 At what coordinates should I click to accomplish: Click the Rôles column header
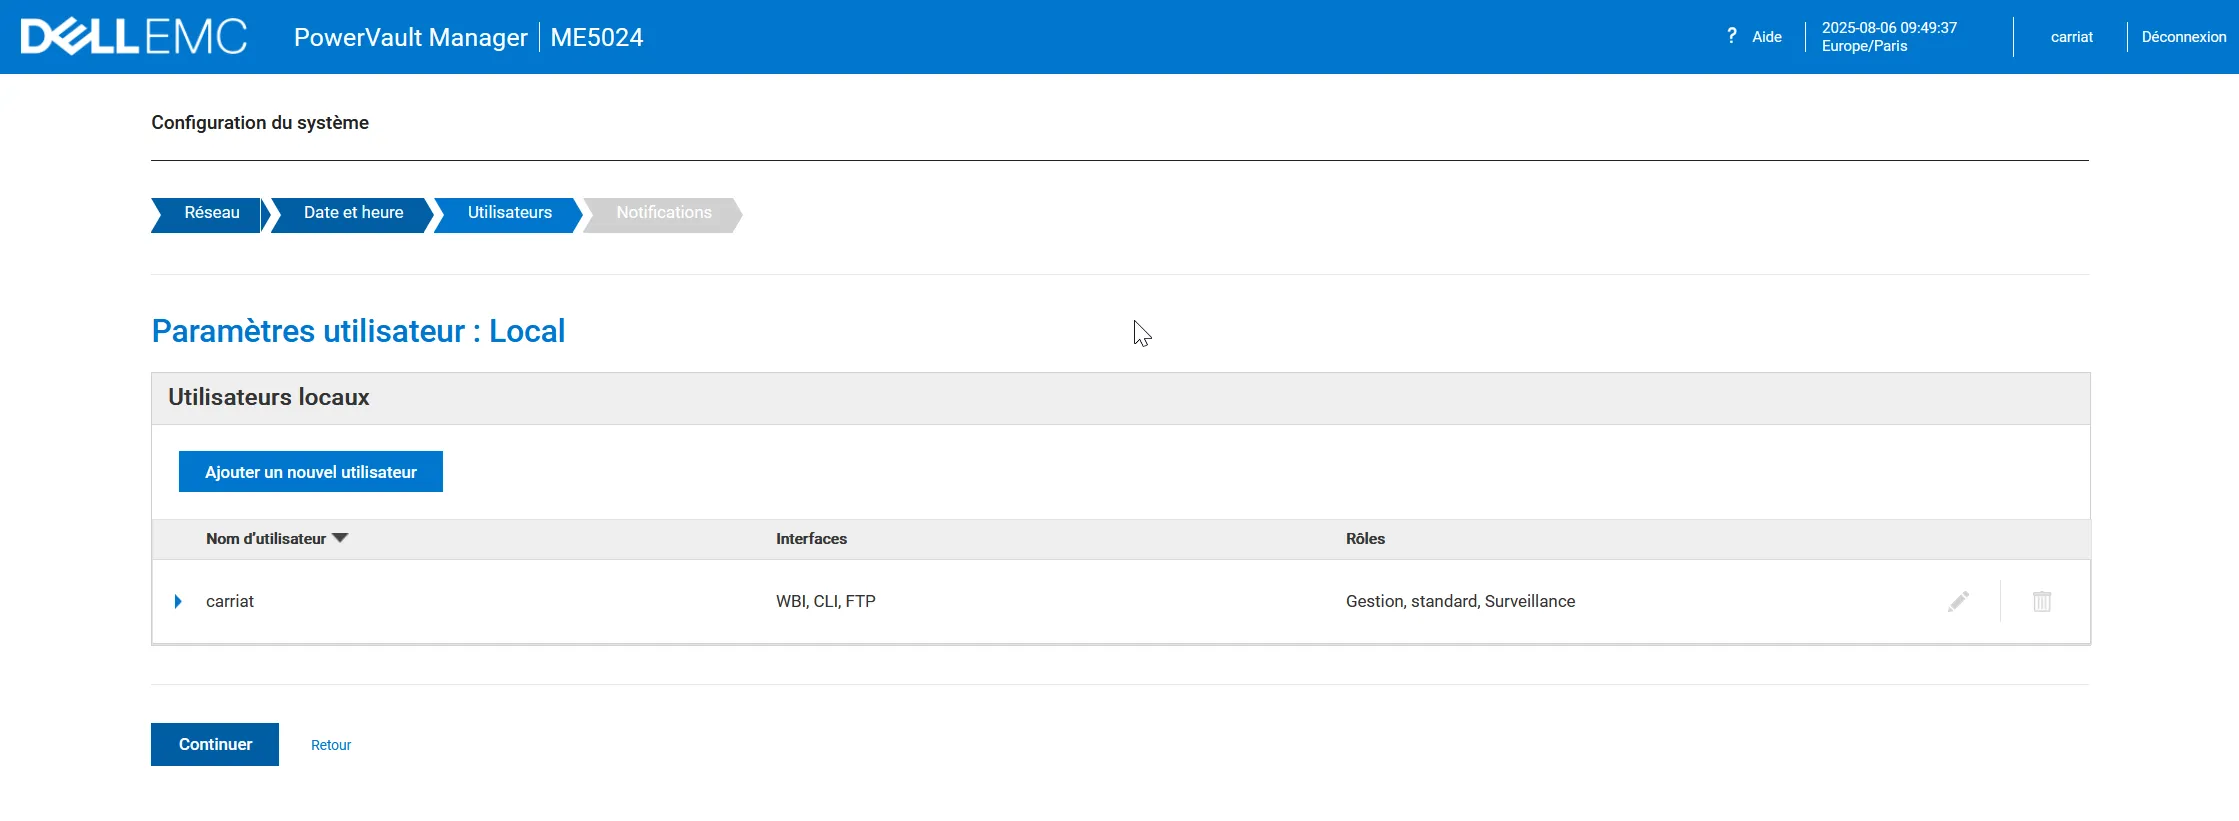click(1365, 539)
